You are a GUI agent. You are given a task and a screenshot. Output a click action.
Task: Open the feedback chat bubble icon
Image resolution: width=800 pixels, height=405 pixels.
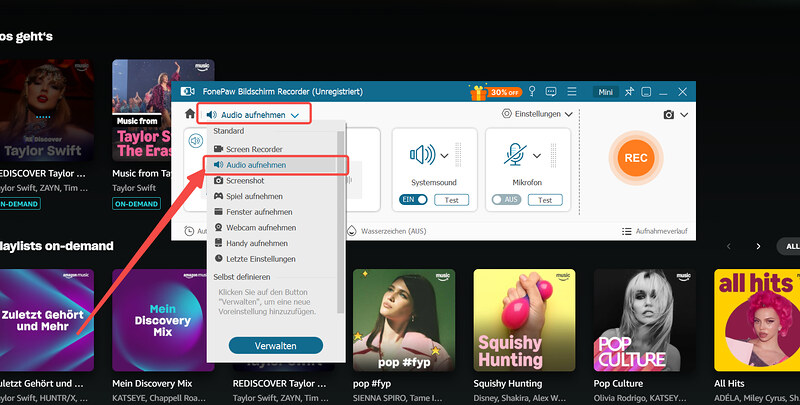click(551, 92)
